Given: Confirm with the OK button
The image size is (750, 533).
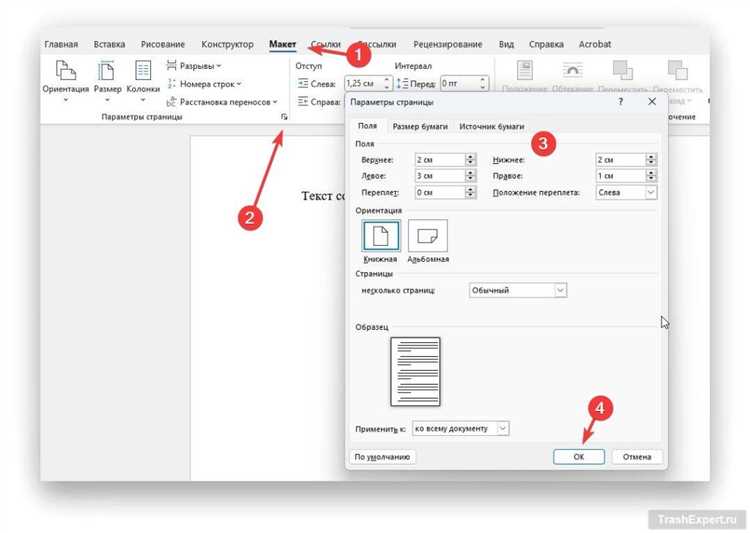Looking at the screenshot, I should pos(579,457).
